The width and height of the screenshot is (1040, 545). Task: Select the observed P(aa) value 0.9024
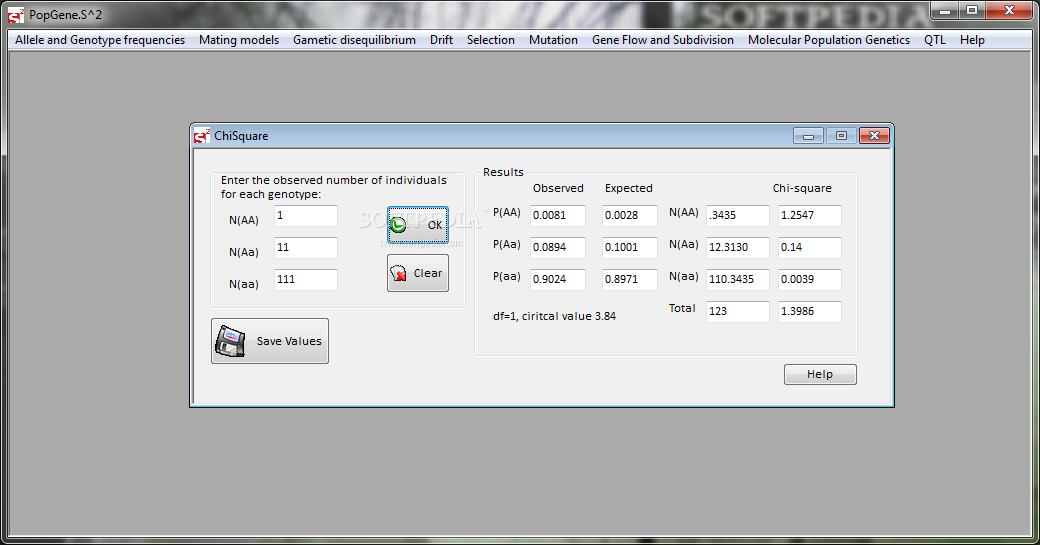click(558, 279)
